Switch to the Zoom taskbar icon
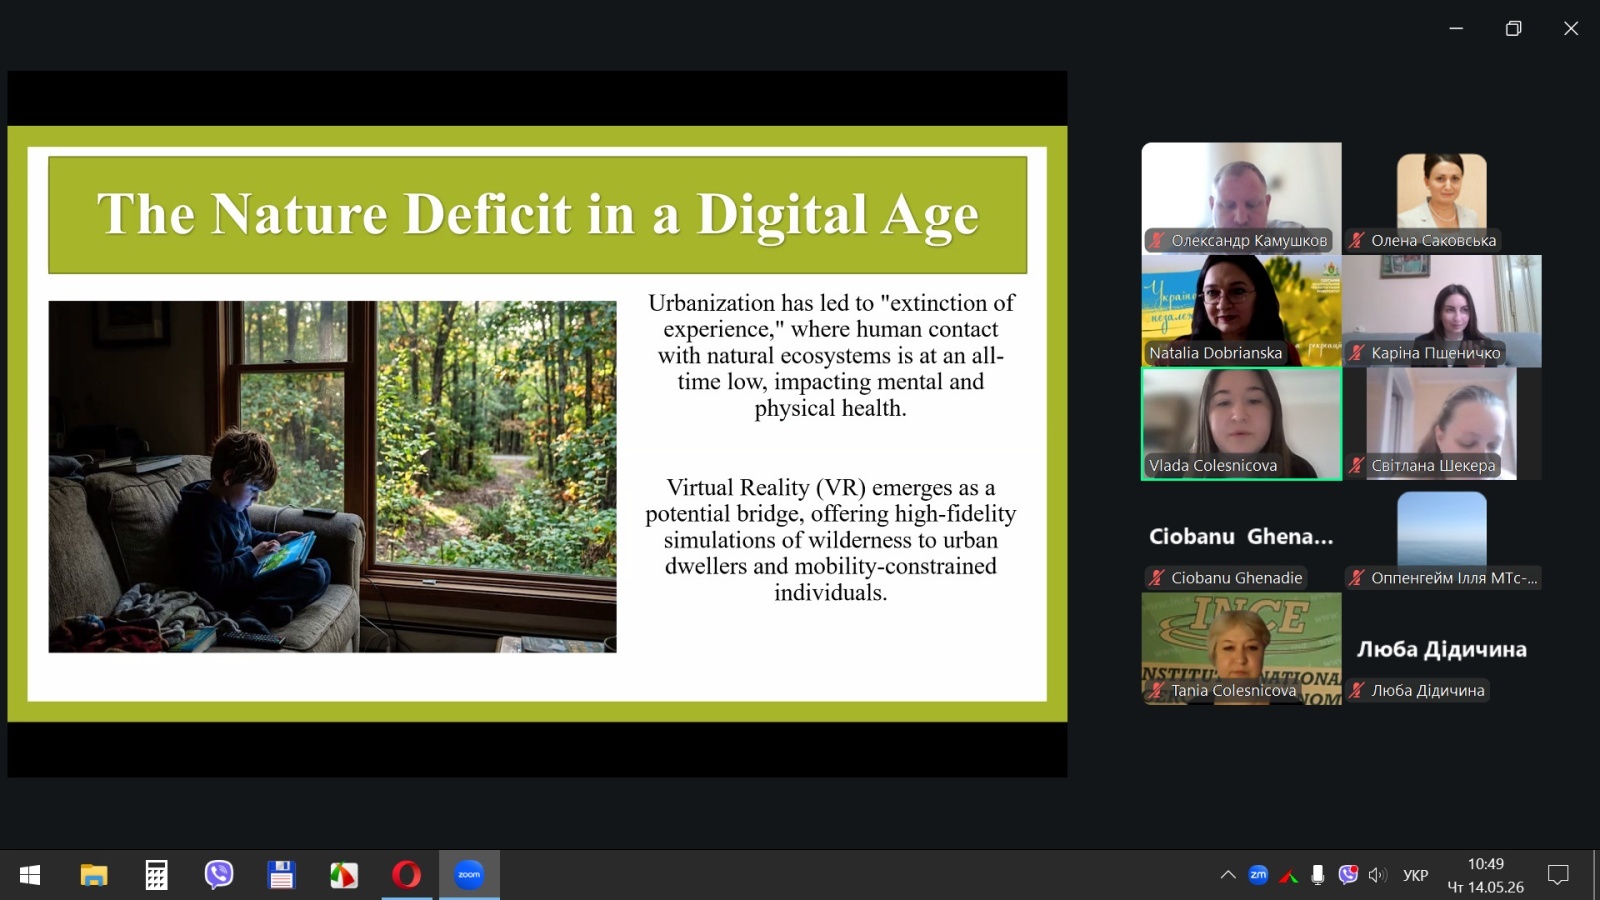This screenshot has width=1600, height=900. (469, 875)
